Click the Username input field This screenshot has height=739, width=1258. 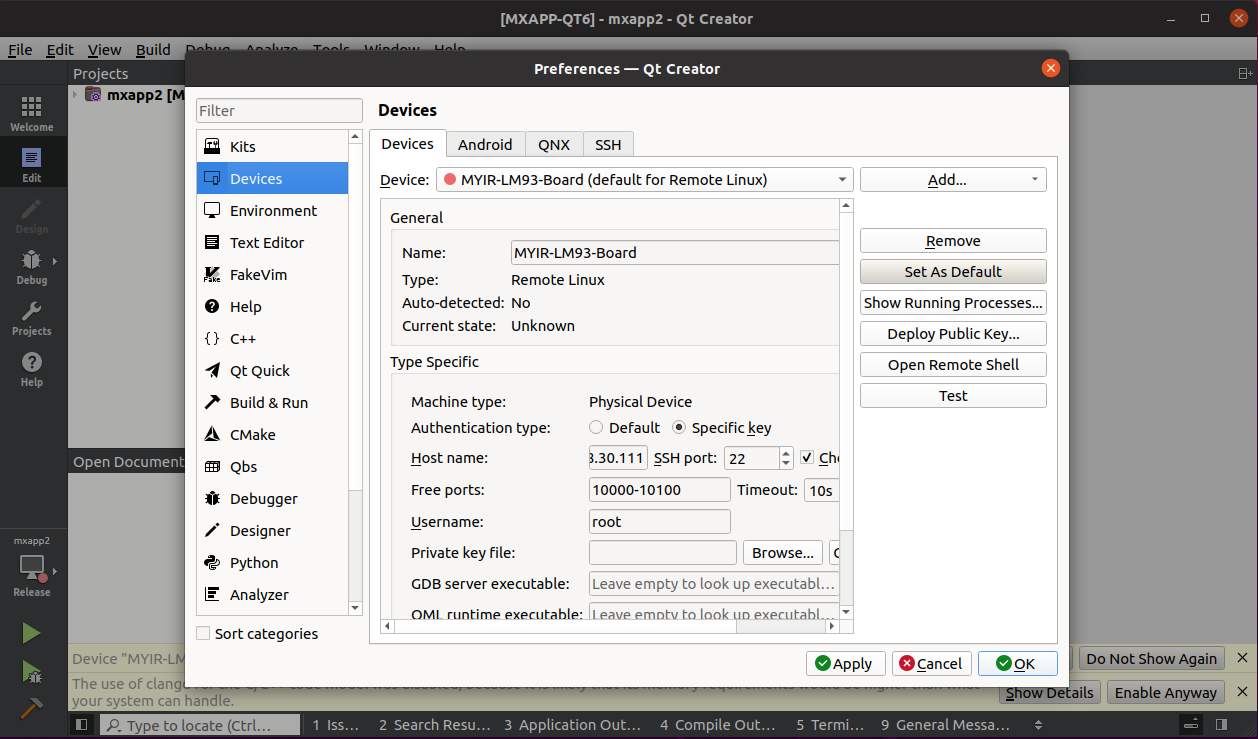pyautogui.click(x=660, y=521)
